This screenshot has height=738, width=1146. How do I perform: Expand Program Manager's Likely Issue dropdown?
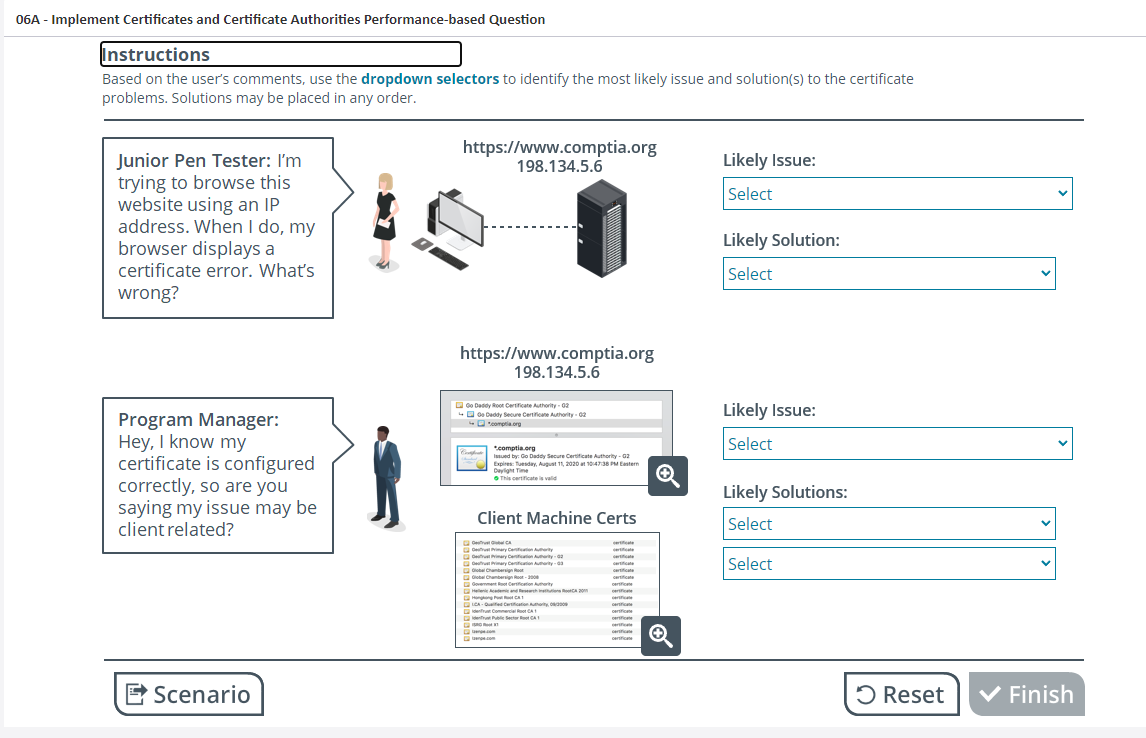click(897, 444)
